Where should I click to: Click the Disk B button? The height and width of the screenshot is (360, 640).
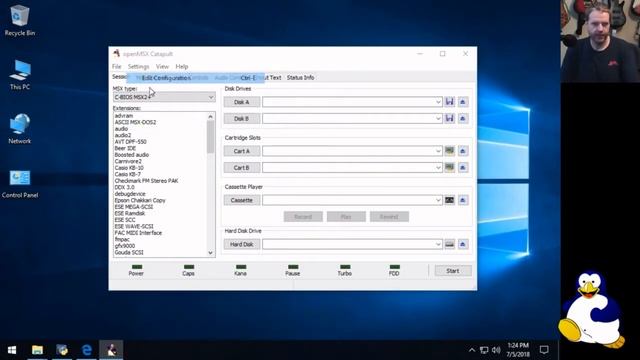click(x=242, y=118)
